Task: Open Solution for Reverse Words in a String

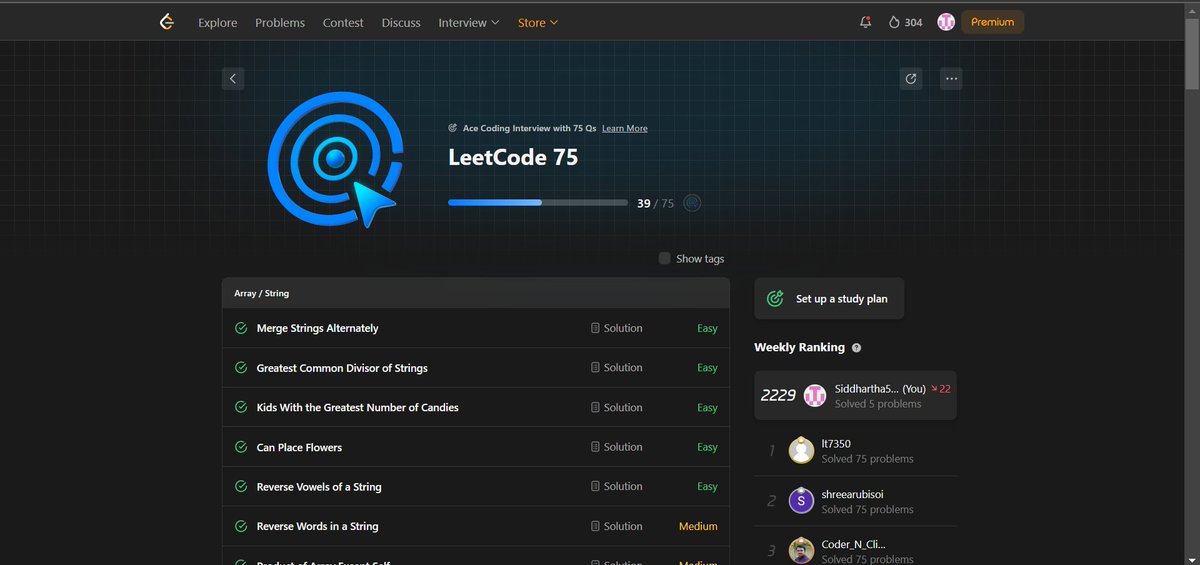Action: (616, 526)
